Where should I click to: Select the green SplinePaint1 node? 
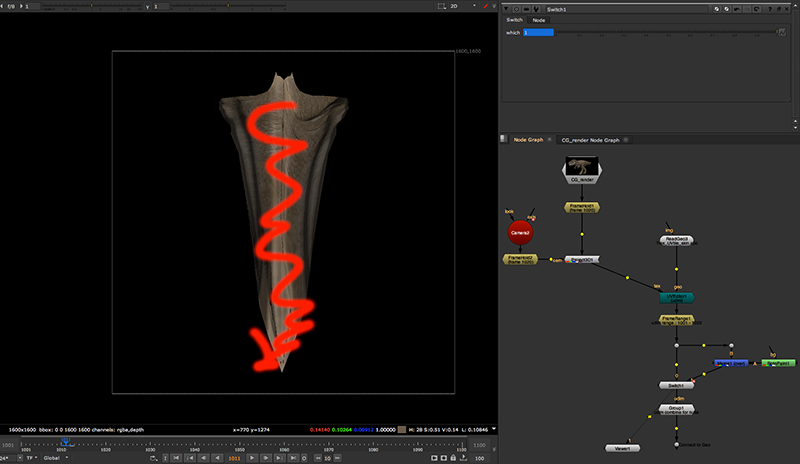click(779, 363)
